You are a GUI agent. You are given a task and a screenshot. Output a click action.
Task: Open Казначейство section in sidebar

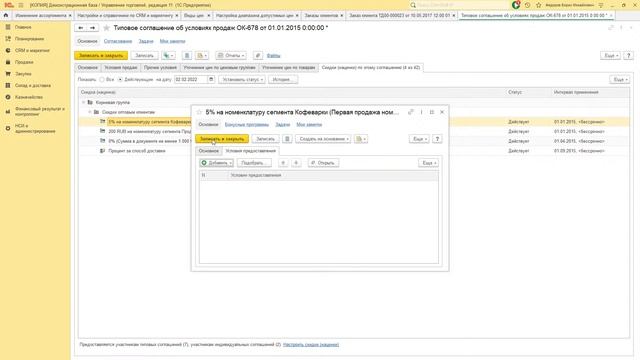coord(29,97)
